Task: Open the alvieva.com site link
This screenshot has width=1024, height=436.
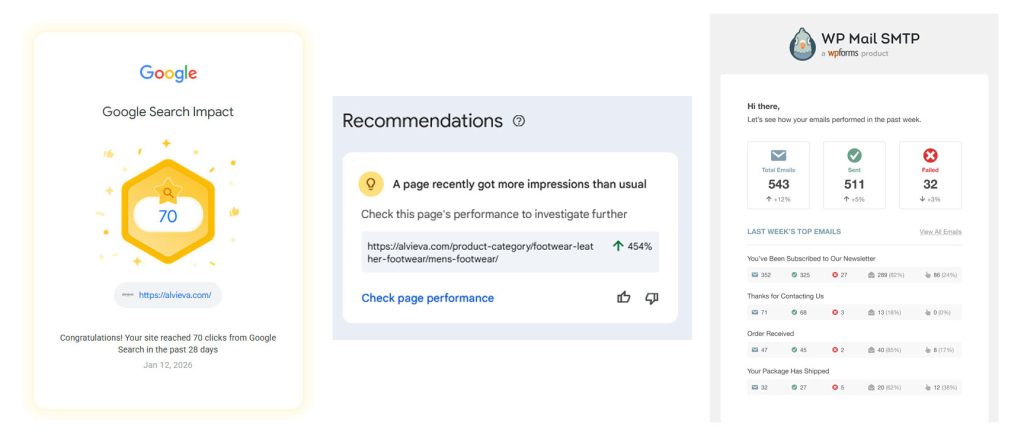Action: 175,295
